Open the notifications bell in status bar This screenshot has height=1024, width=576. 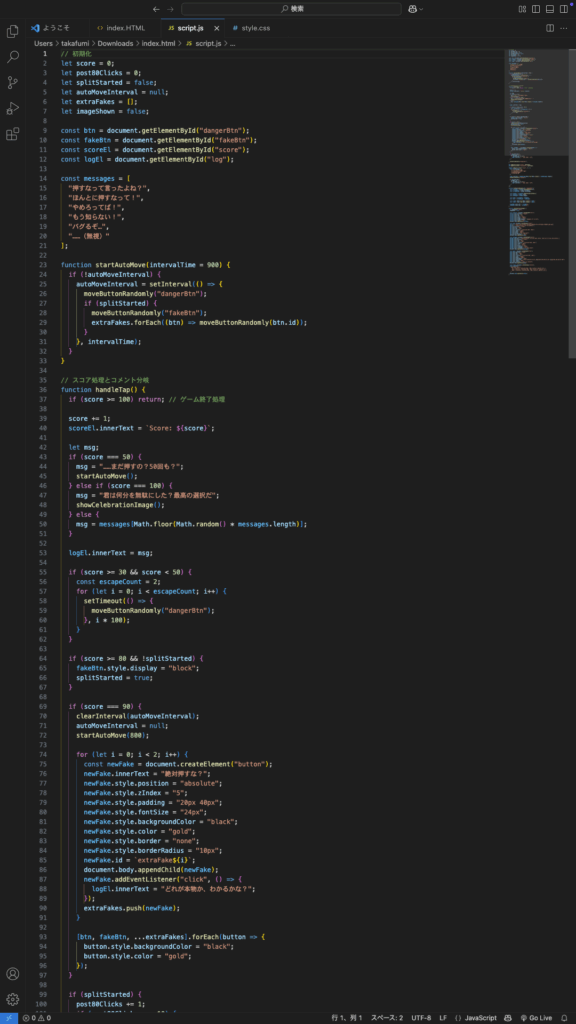564,1017
